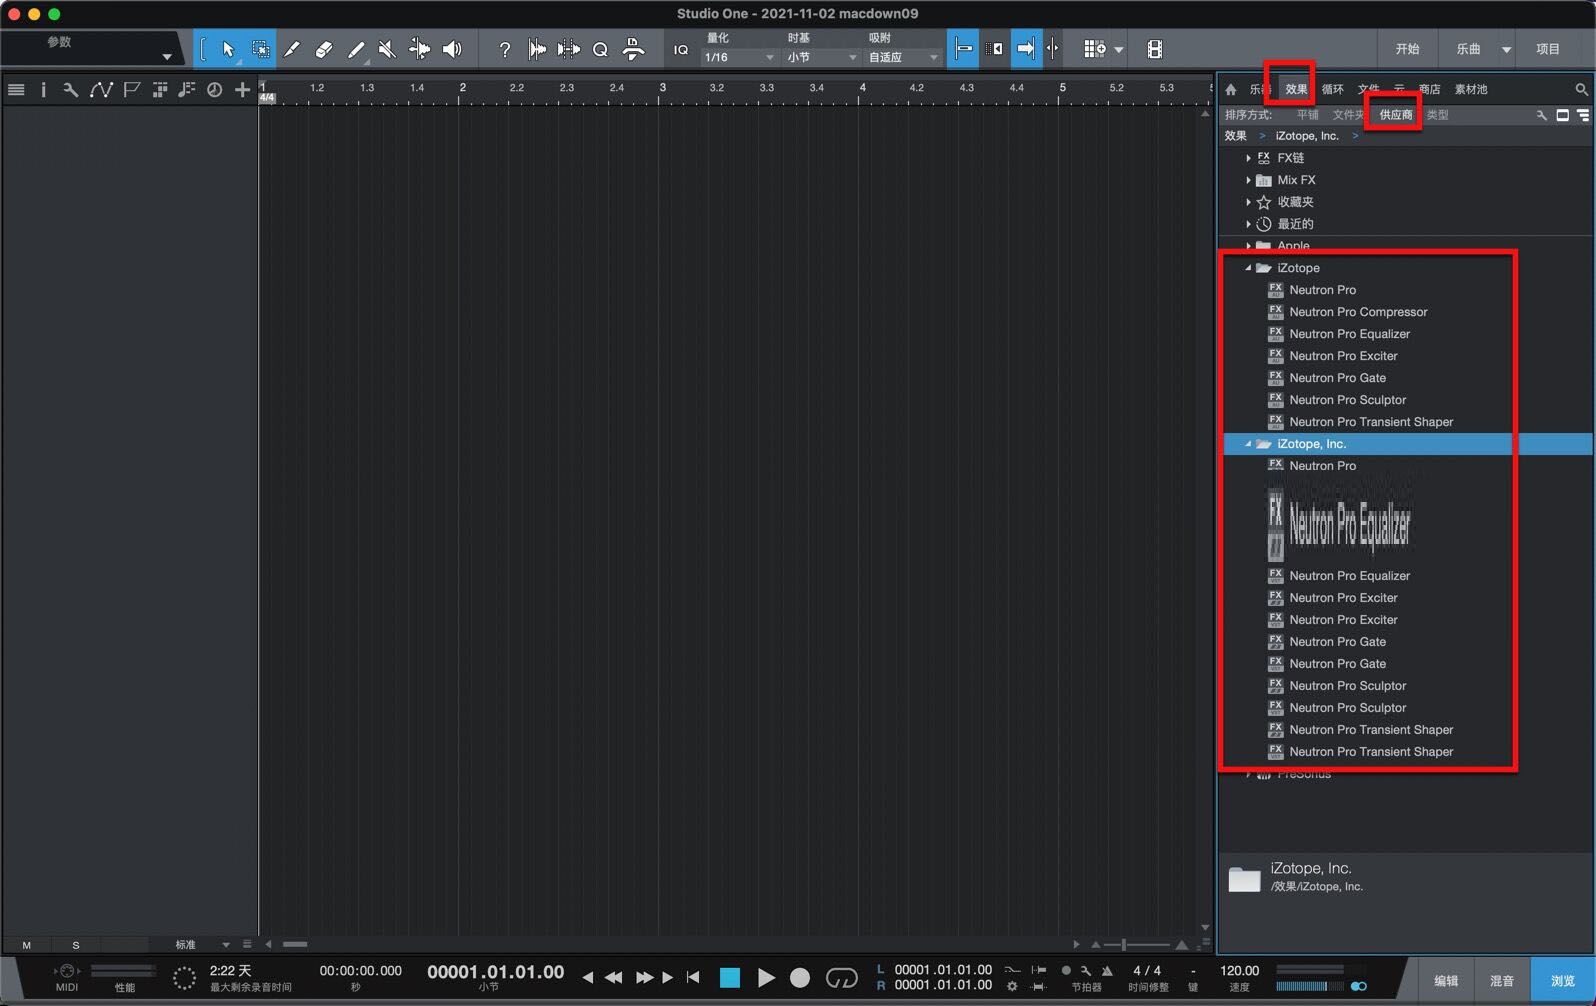
Task: Toggle the global Mute M button
Action: [x=27, y=945]
